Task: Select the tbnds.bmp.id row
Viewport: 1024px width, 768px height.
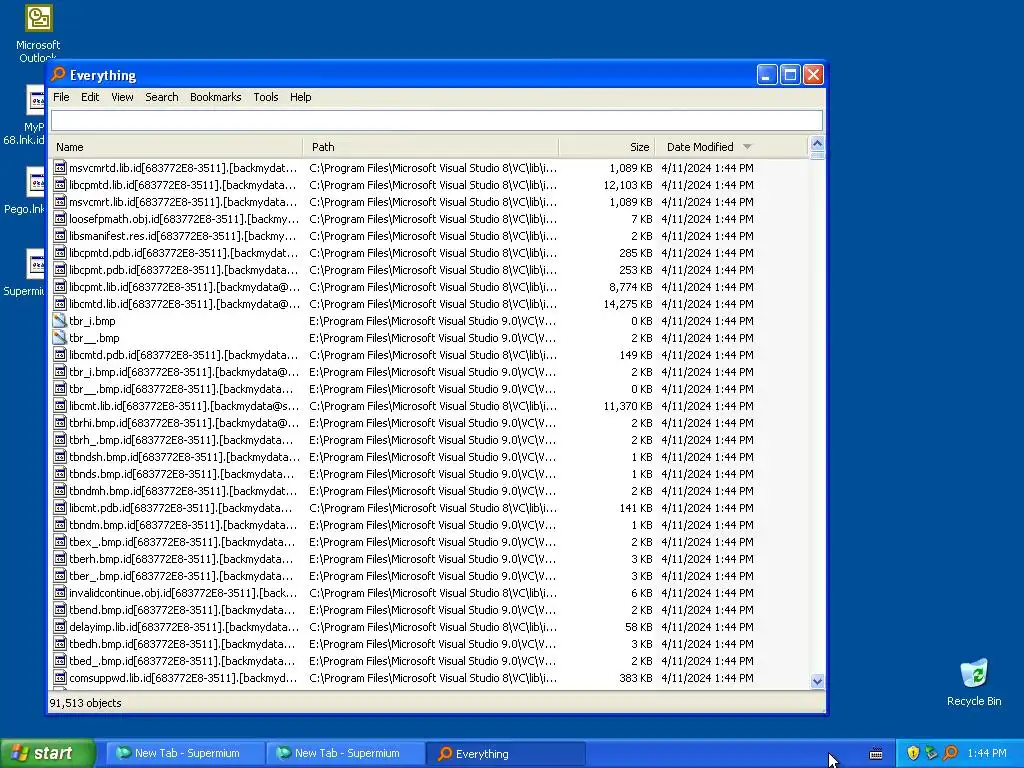Action: (x=429, y=473)
